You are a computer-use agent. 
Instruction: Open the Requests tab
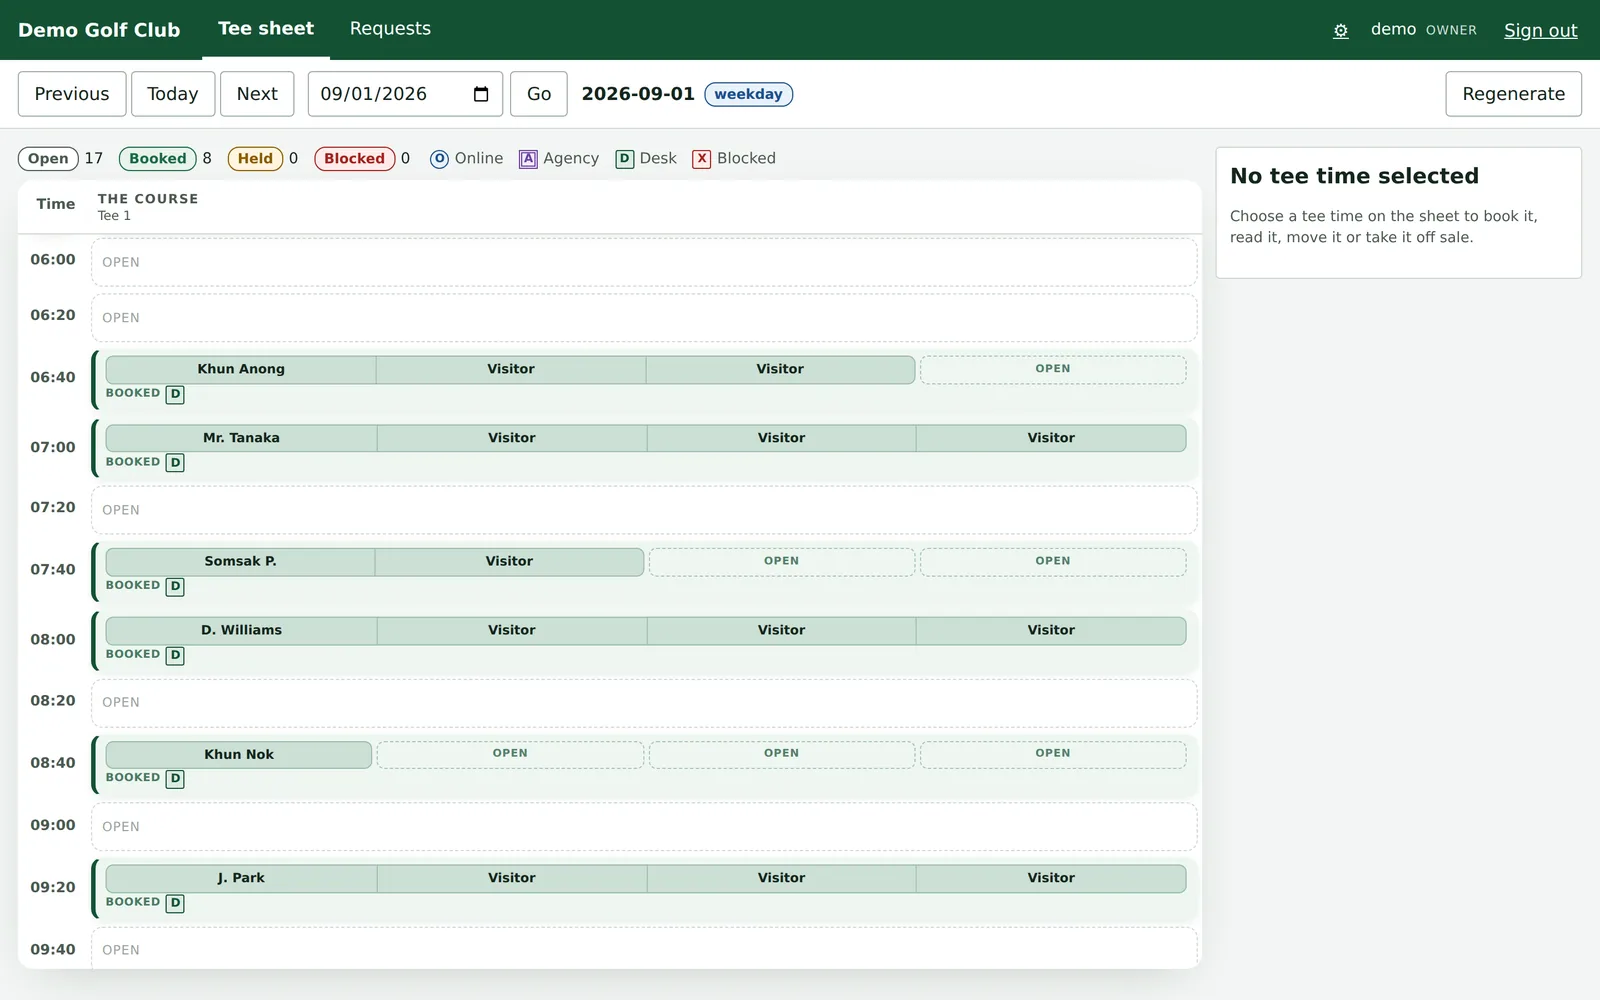click(x=390, y=29)
